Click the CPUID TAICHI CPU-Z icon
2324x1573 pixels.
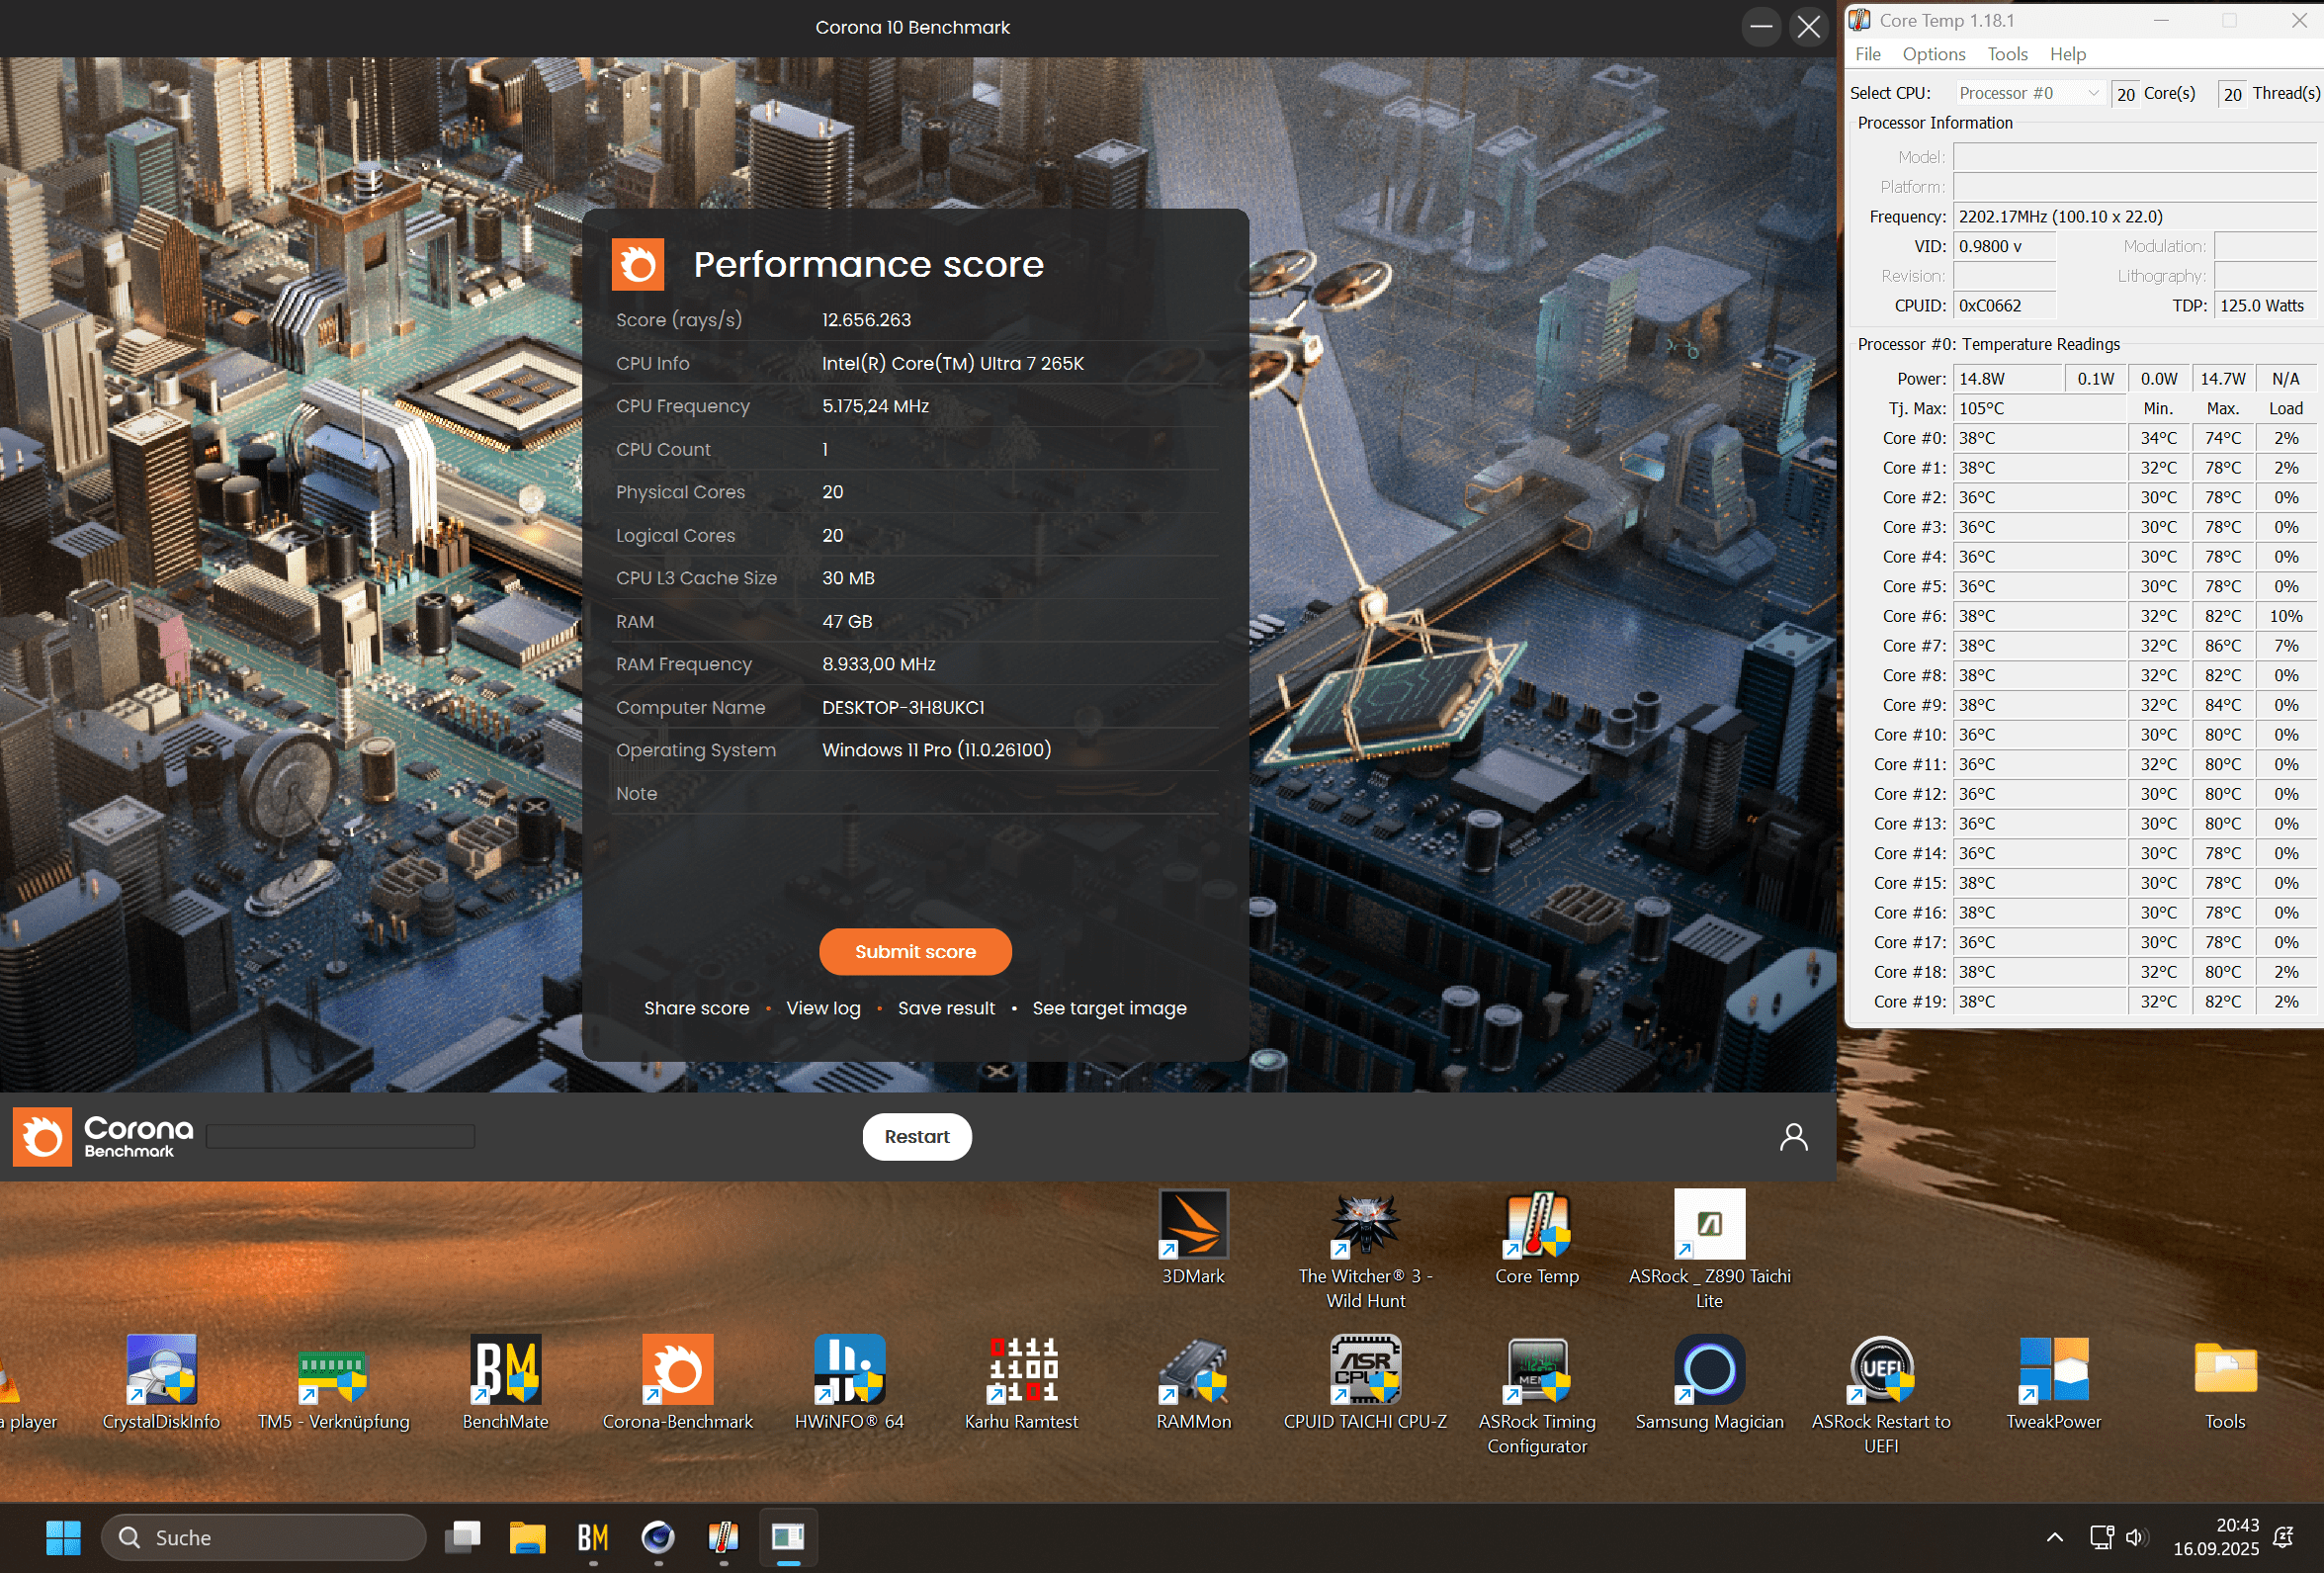coord(1365,1370)
